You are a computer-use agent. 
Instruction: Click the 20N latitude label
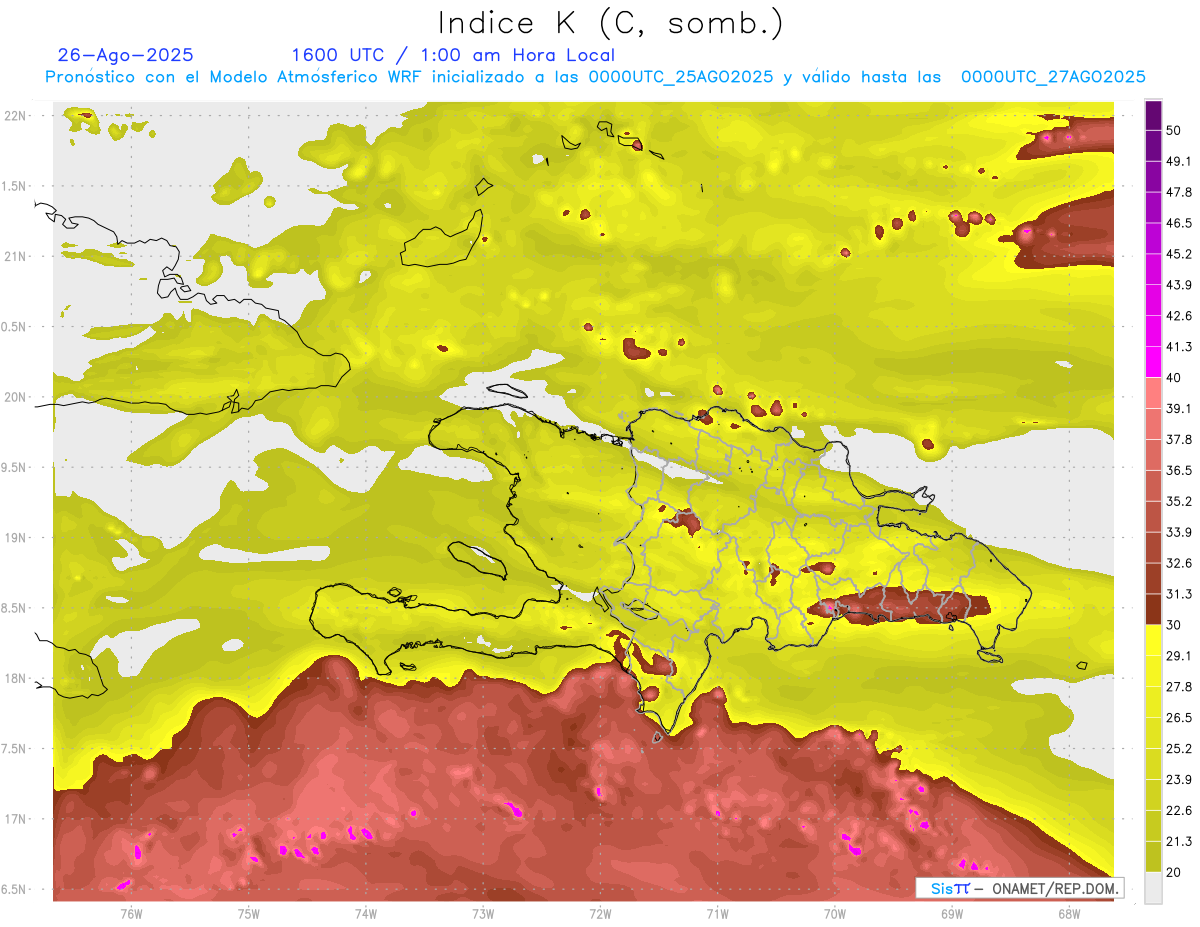[x=17, y=398]
